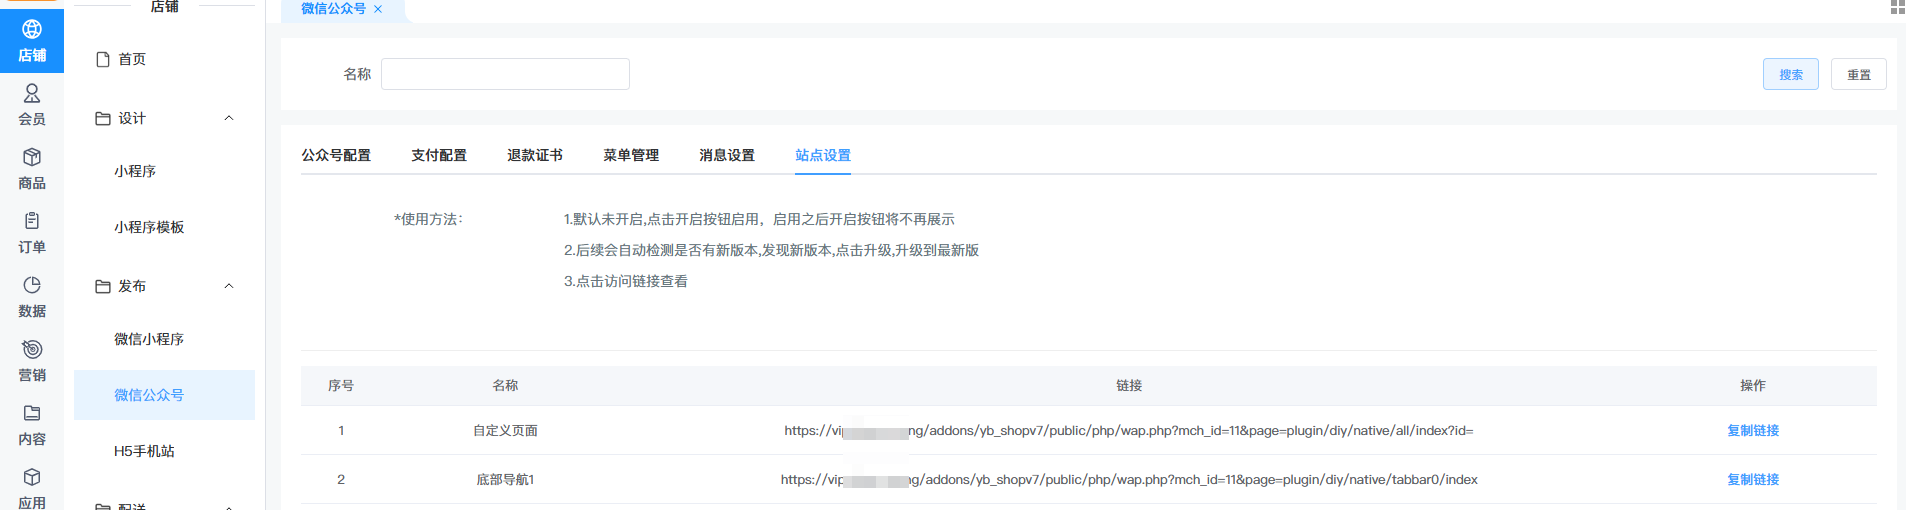Screen dimensions: 1906x510
Task: Close the 微信公众号 tab with the x
Action: 378,9
